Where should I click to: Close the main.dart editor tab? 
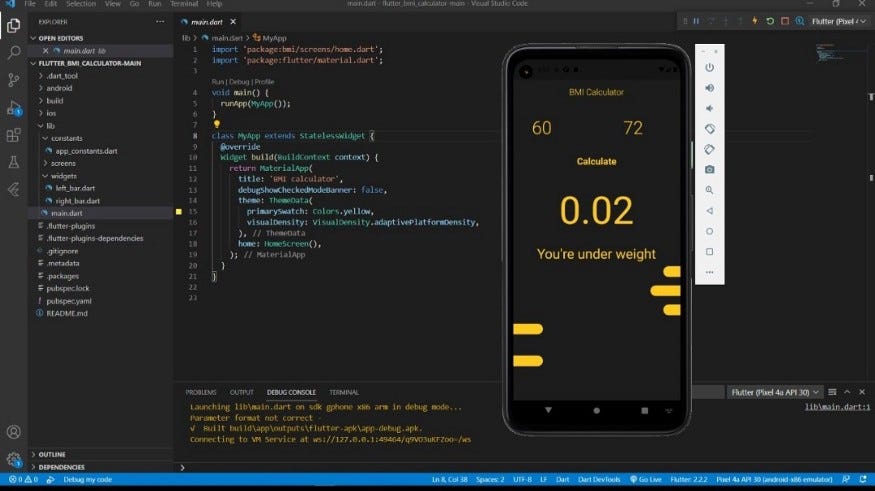(x=233, y=22)
